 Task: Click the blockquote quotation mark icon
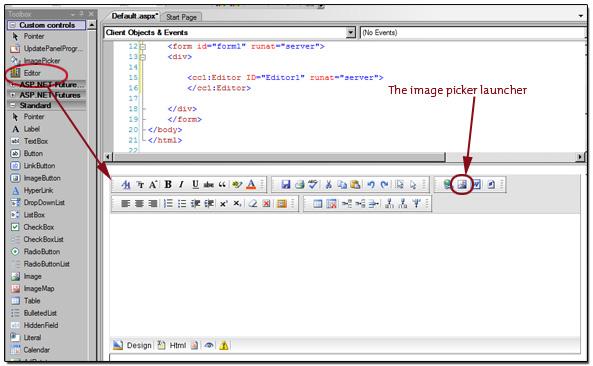click(222, 185)
